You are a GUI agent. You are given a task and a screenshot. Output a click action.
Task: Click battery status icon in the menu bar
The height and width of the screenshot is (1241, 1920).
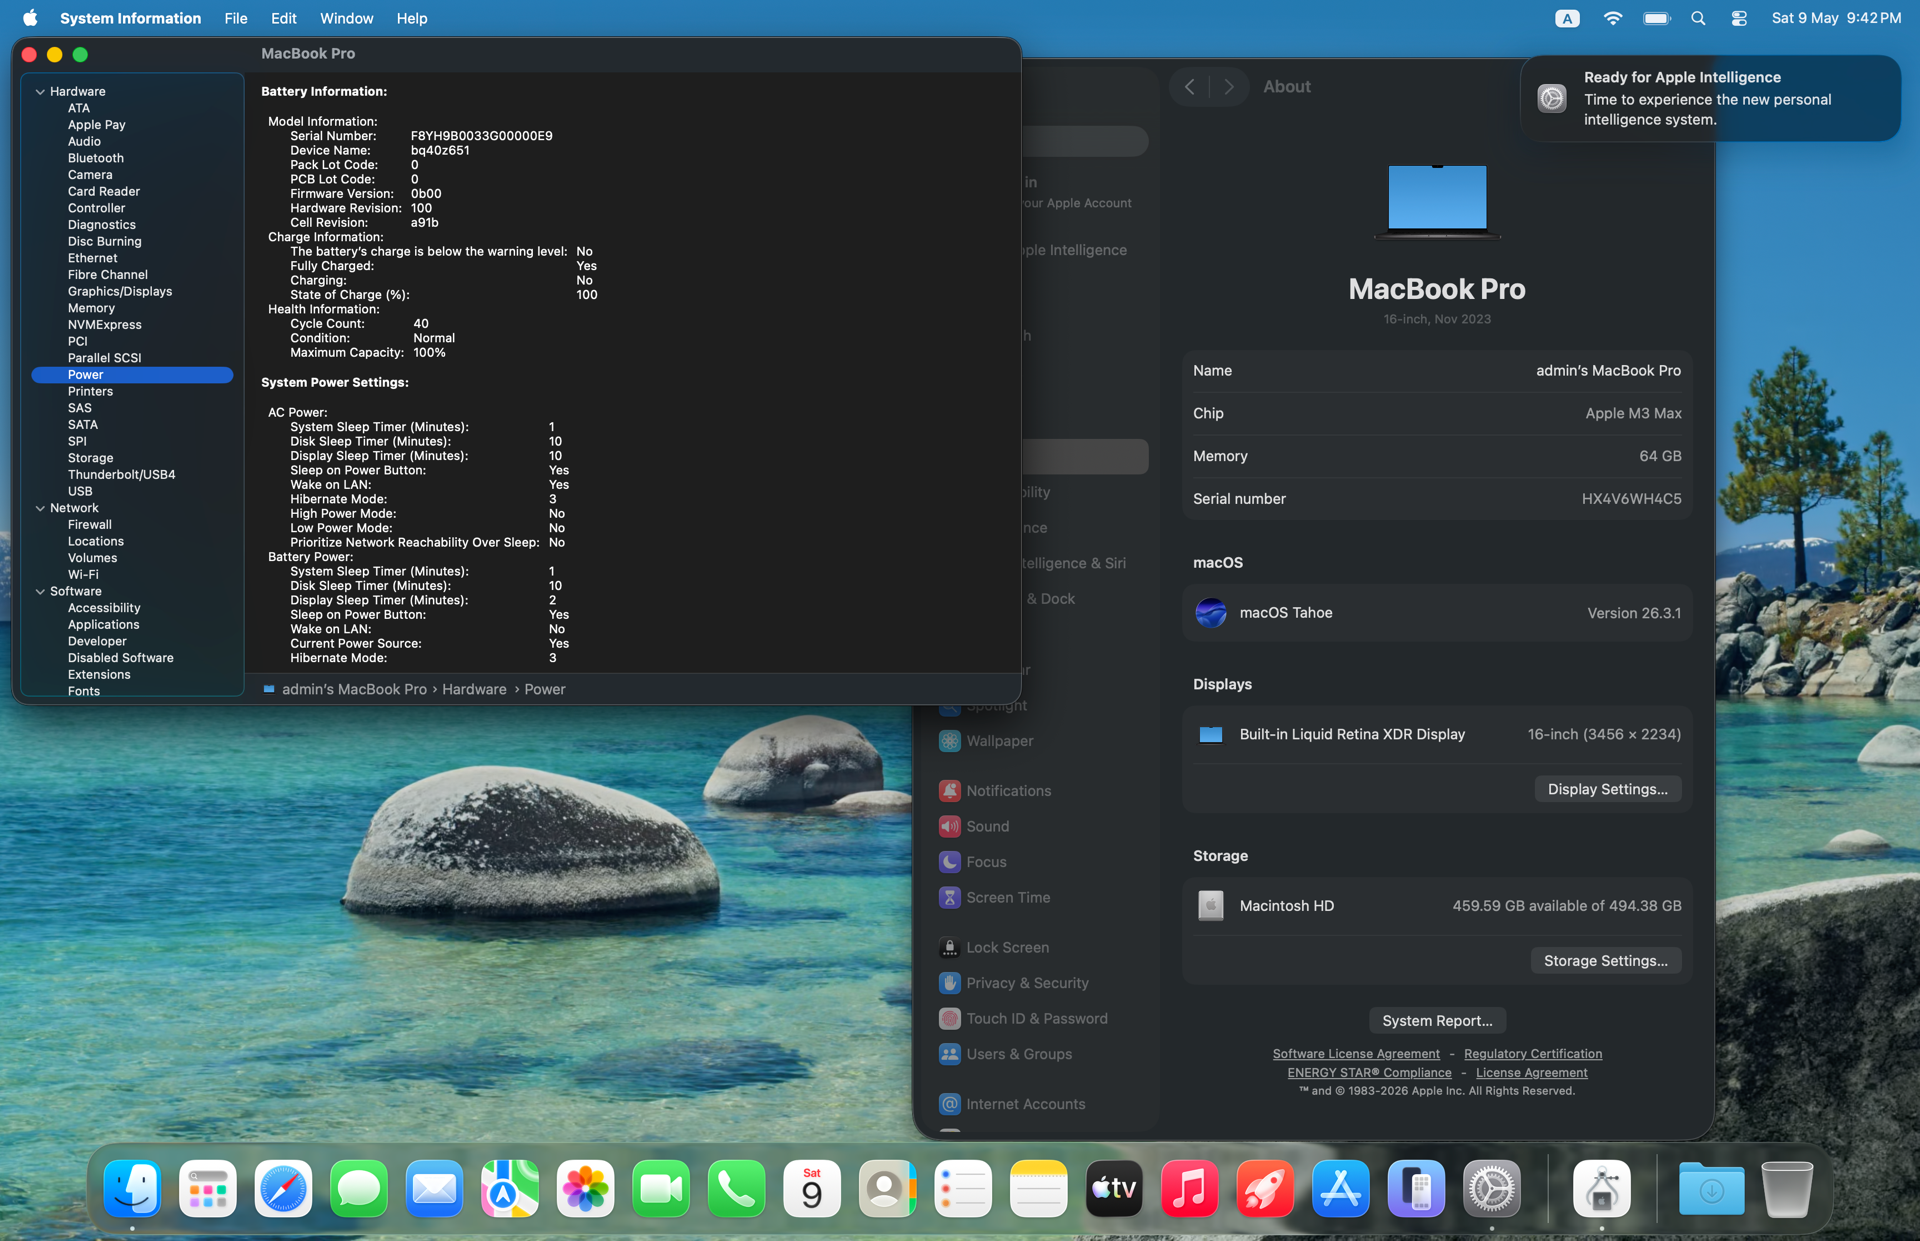point(1657,18)
